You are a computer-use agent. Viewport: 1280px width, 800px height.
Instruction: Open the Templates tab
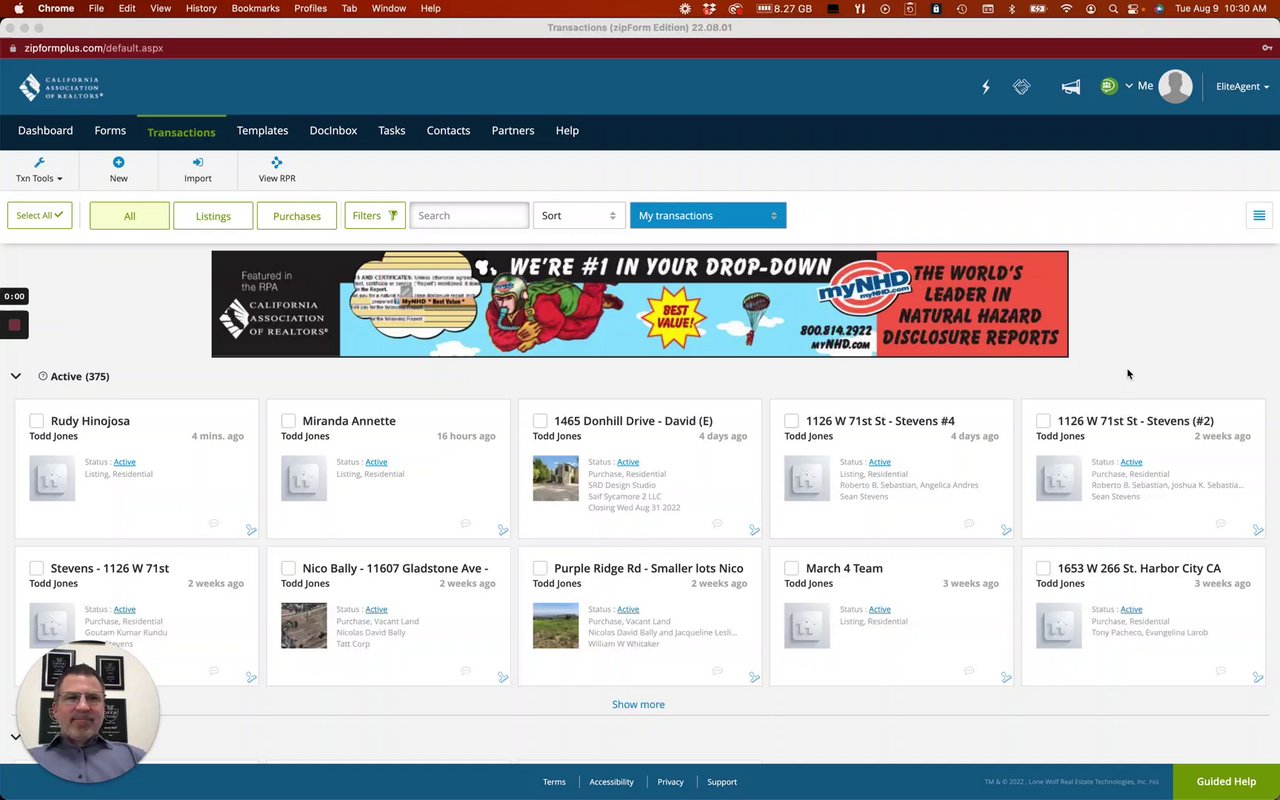pyautogui.click(x=262, y=131)
